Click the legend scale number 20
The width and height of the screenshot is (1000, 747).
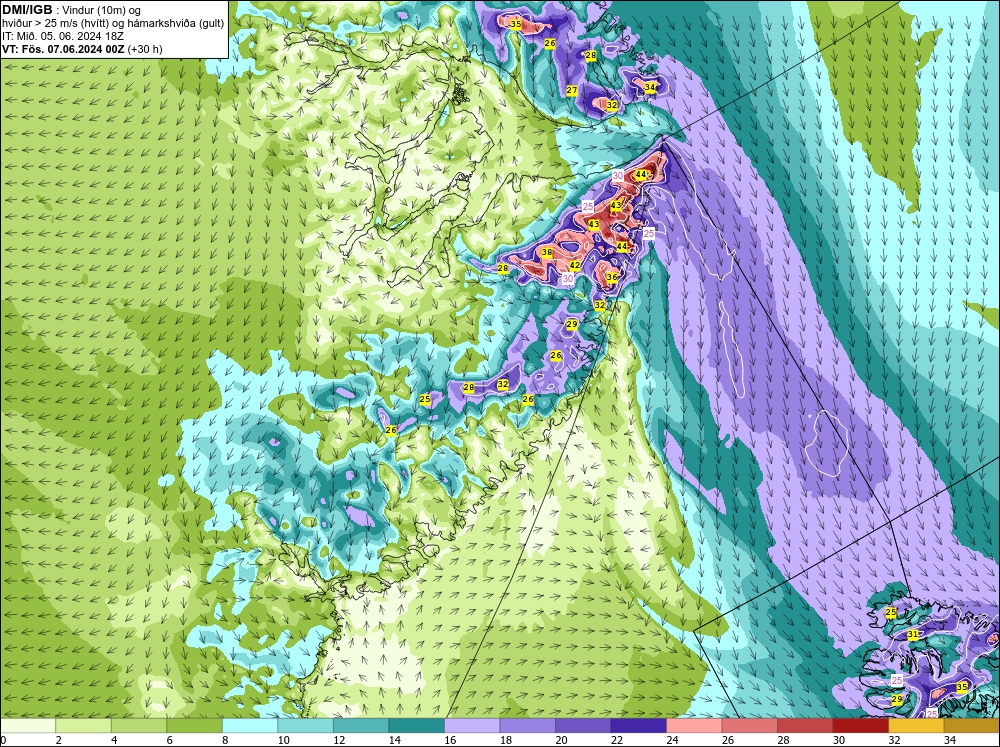click(561, 740)
